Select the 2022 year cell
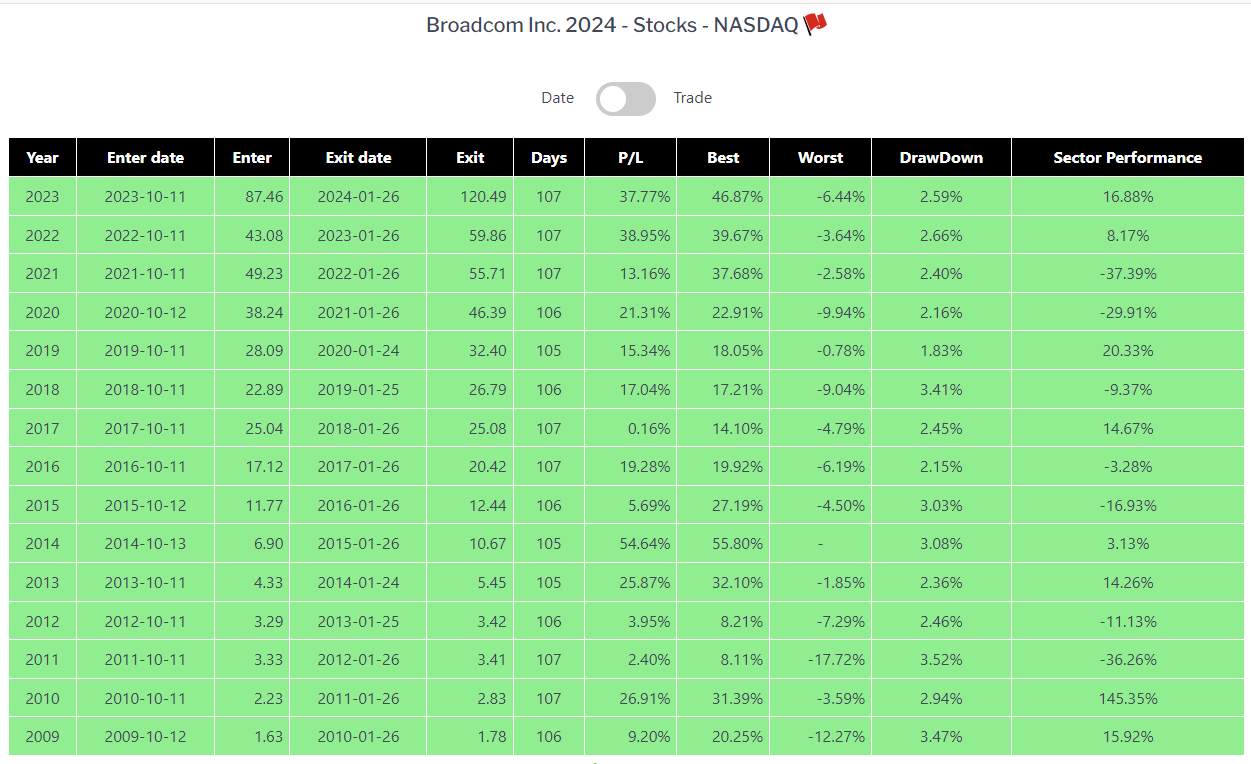Screen dimensions: 1251x764 click(43, 236)
